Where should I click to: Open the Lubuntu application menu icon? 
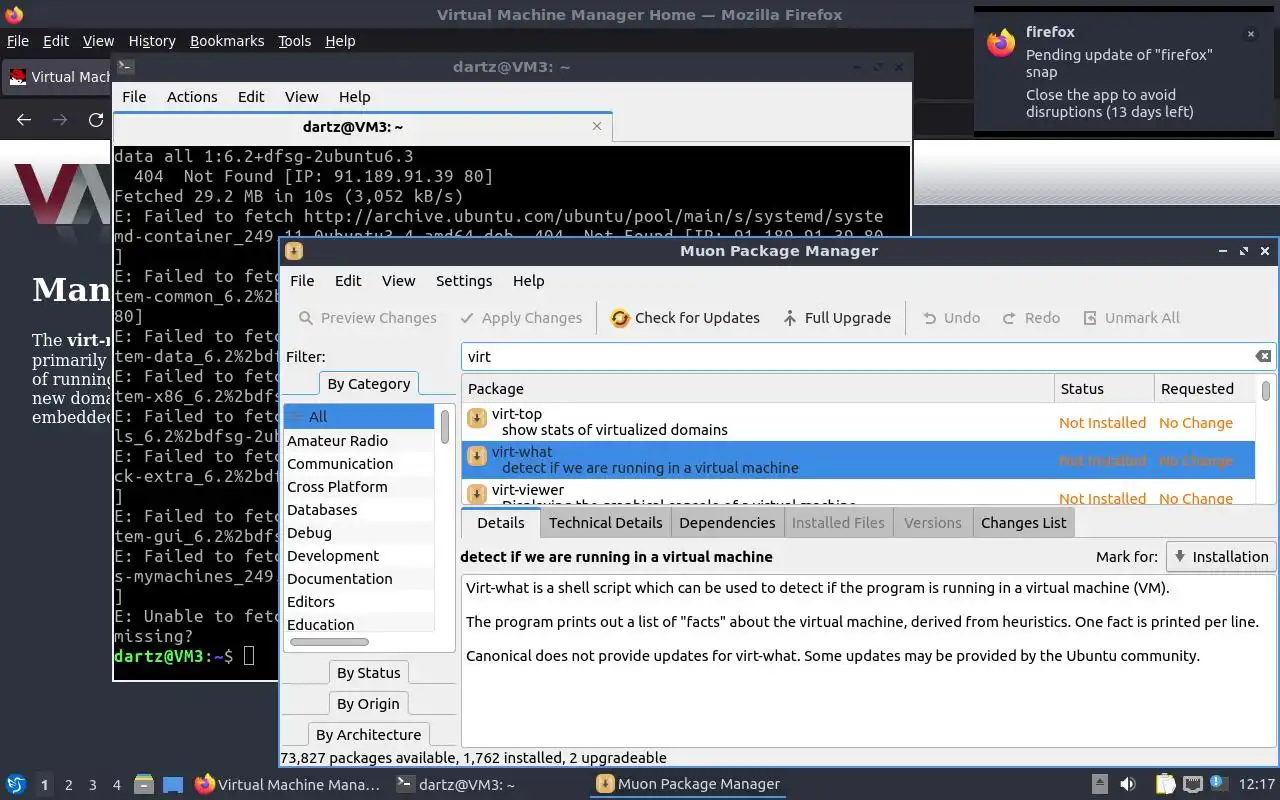click(16, 784)
